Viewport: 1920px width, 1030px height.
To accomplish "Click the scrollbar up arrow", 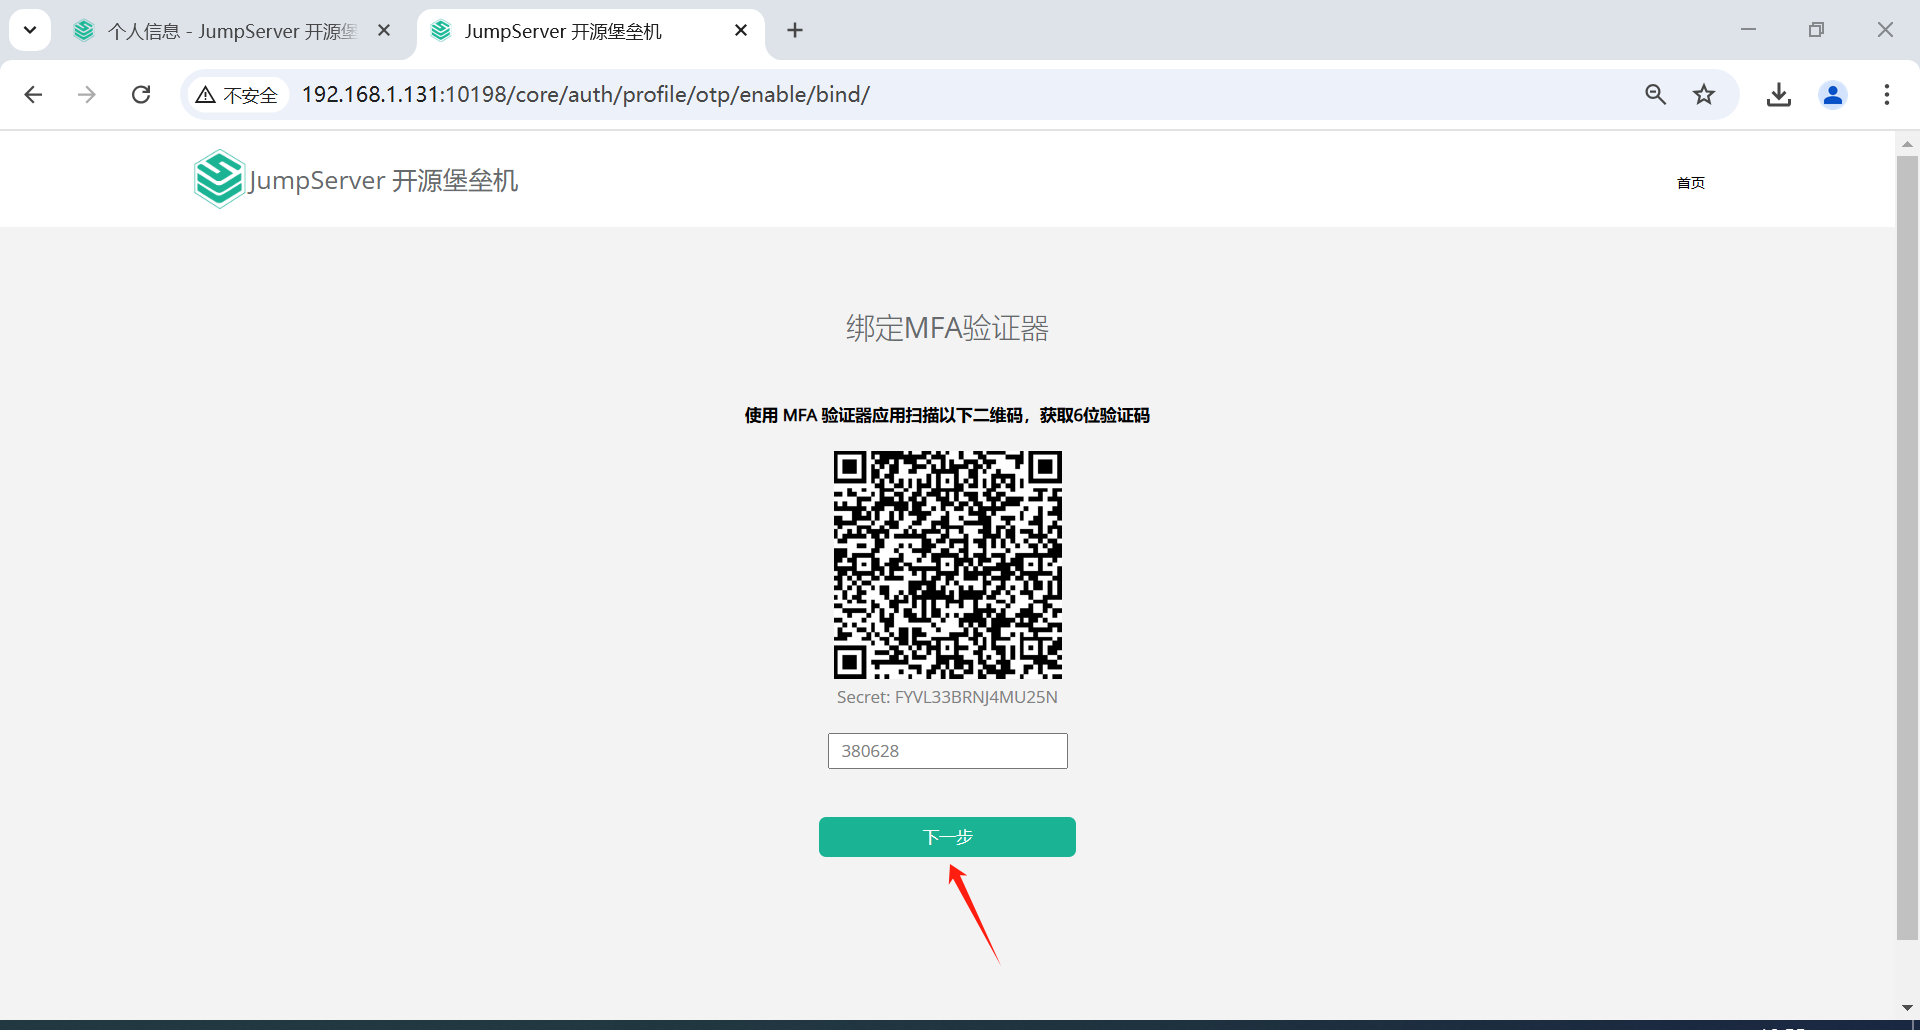I will click(1907, 144).
